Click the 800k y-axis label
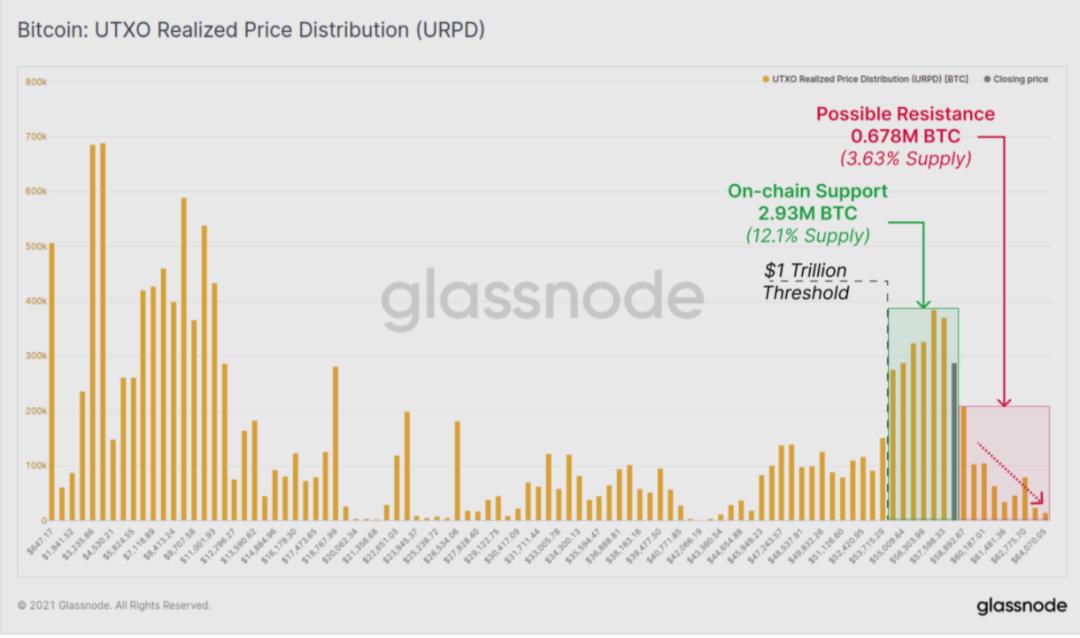Screen dimensions: 1080x638 coord(36,82)
